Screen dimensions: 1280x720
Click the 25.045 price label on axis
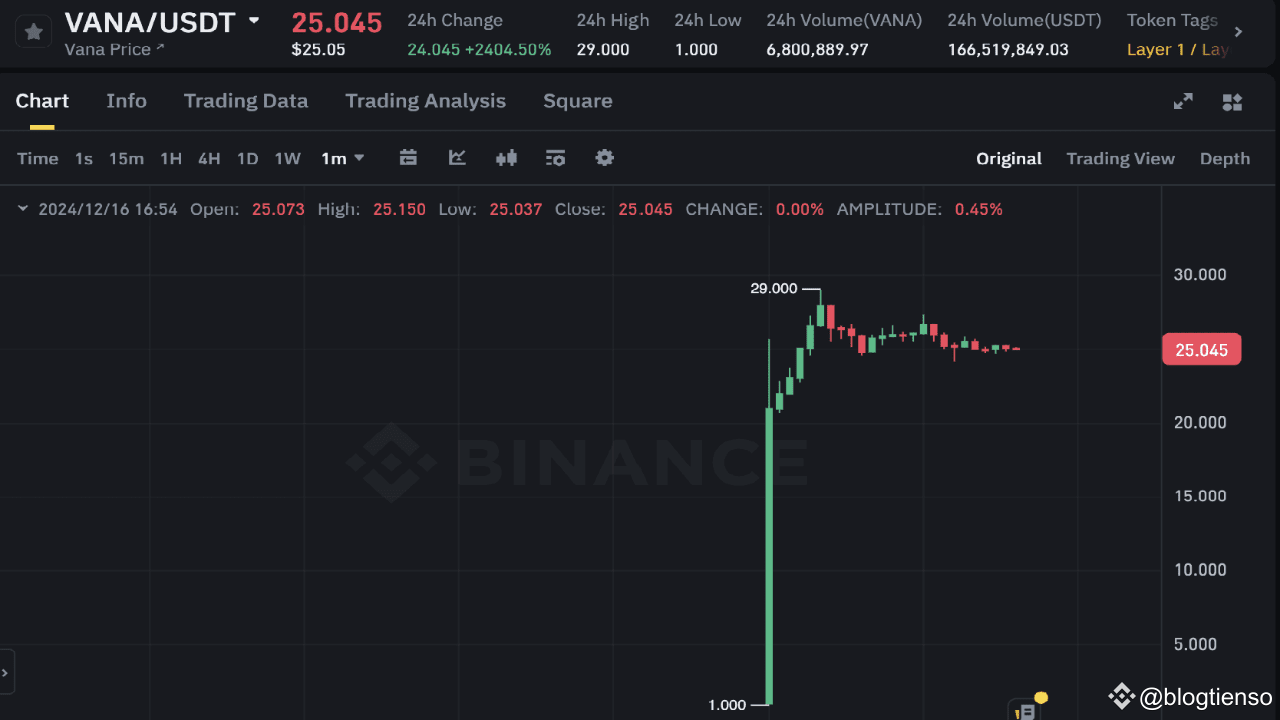click(1201, 348)
